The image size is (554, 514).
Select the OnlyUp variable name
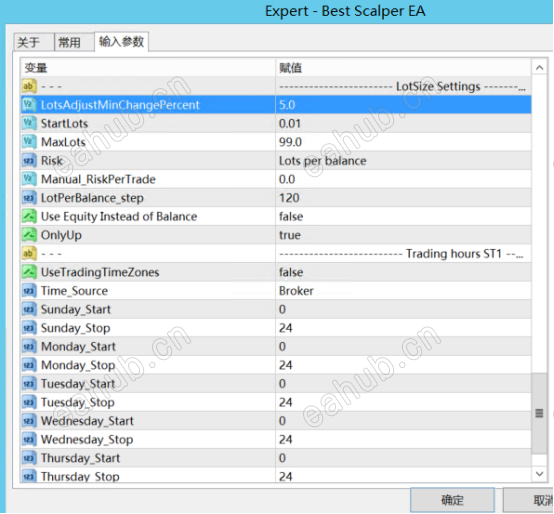(61, 235)
